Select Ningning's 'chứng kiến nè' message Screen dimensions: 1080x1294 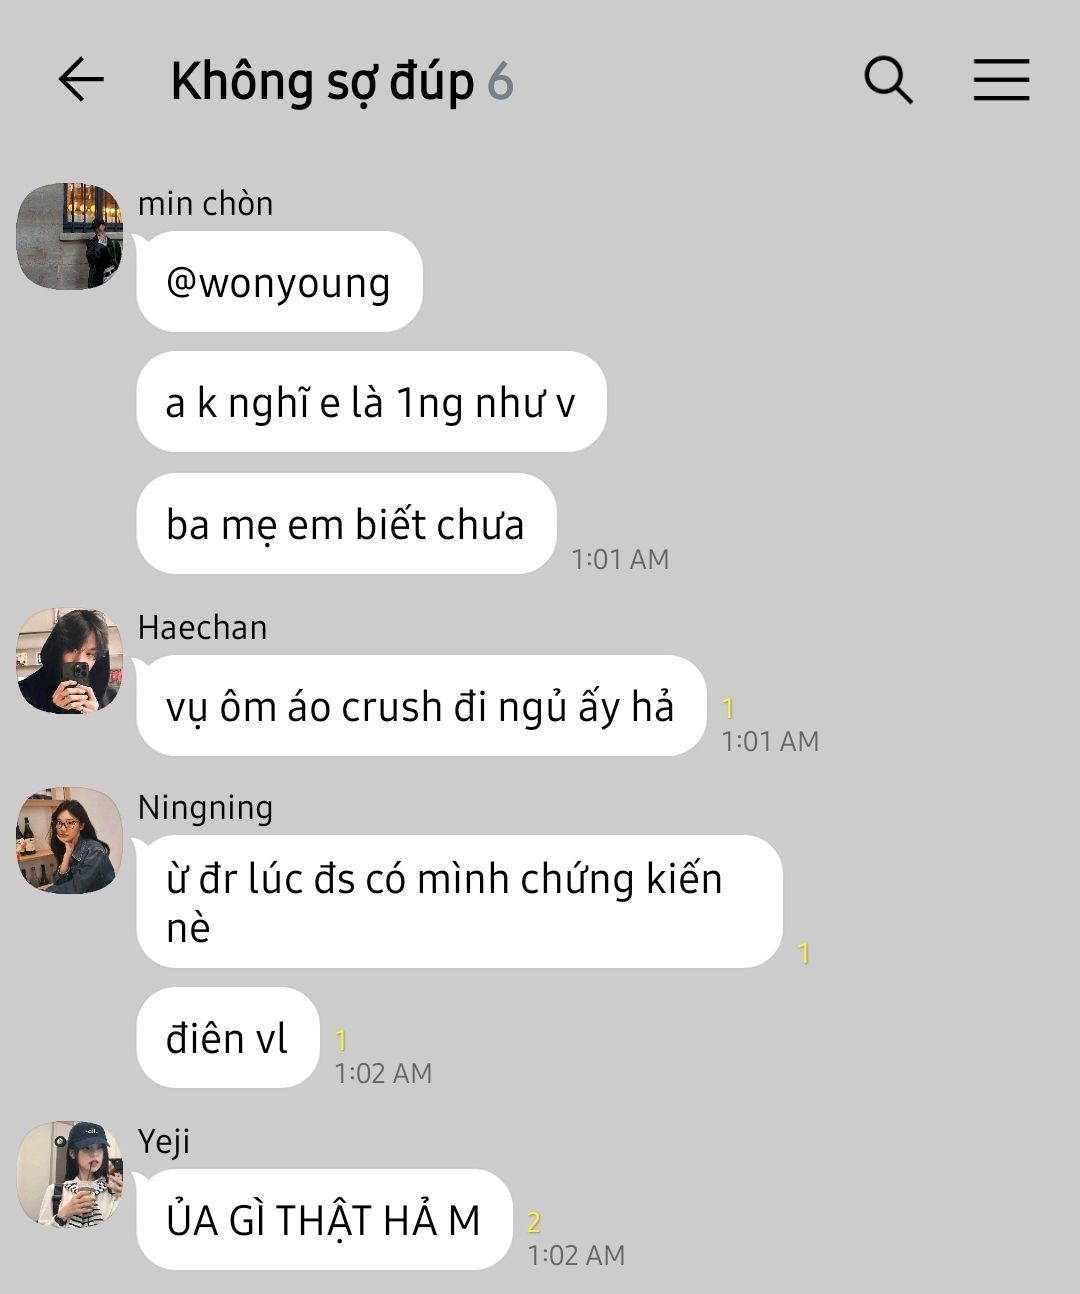point(459,902)
